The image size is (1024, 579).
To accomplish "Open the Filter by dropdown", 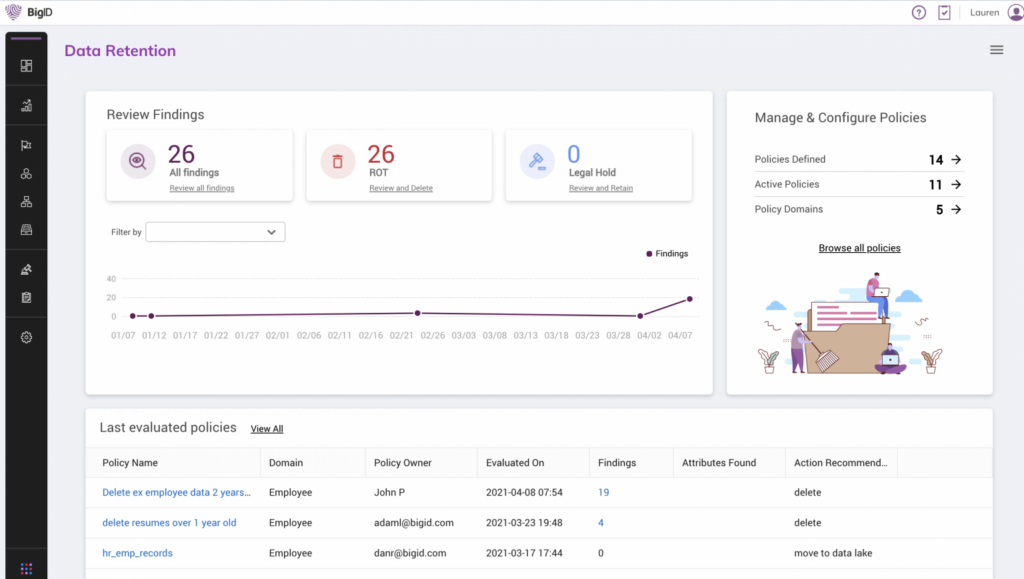I will click(215, 232).
